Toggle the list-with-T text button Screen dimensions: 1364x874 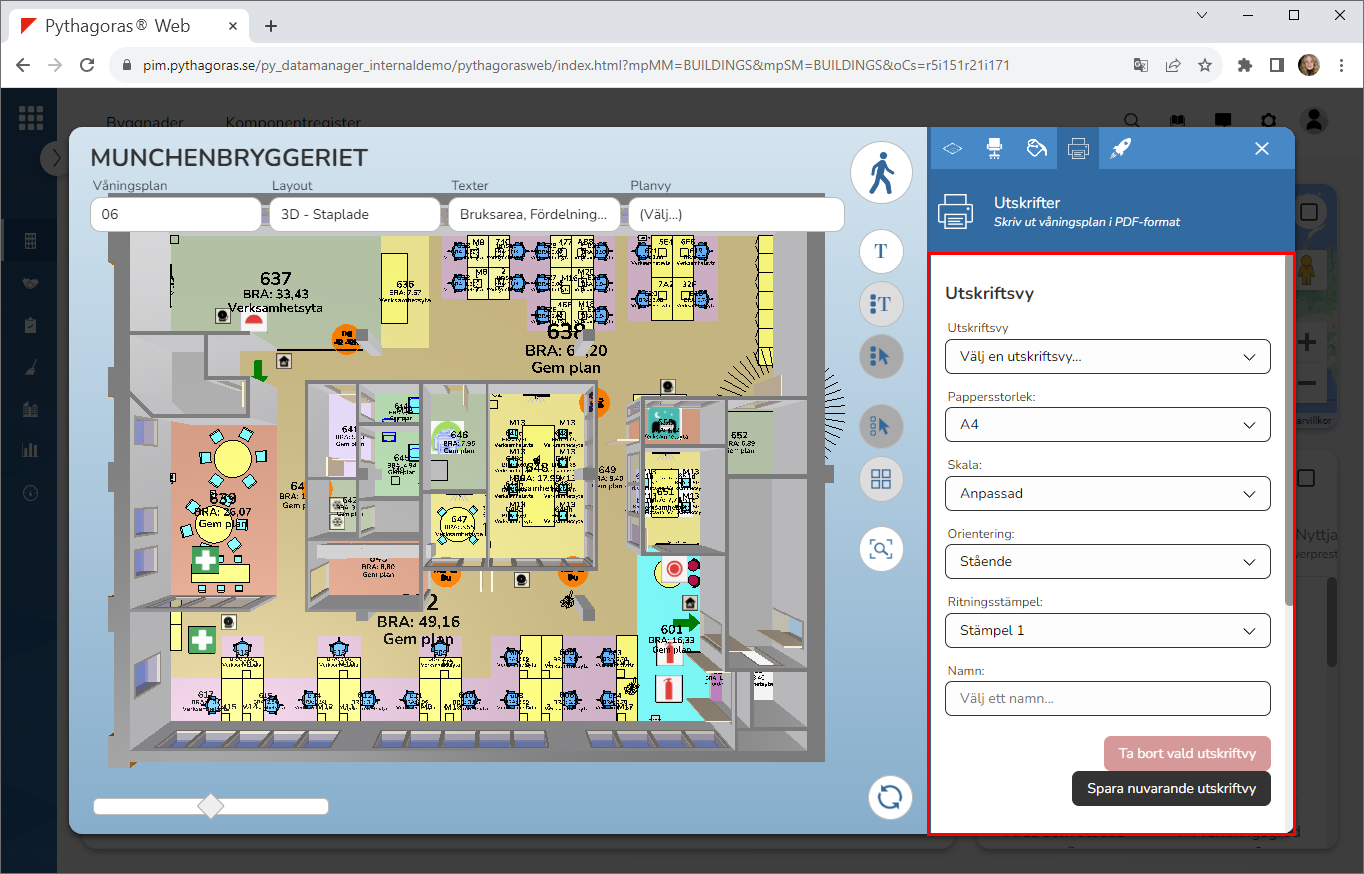(881, 304)
